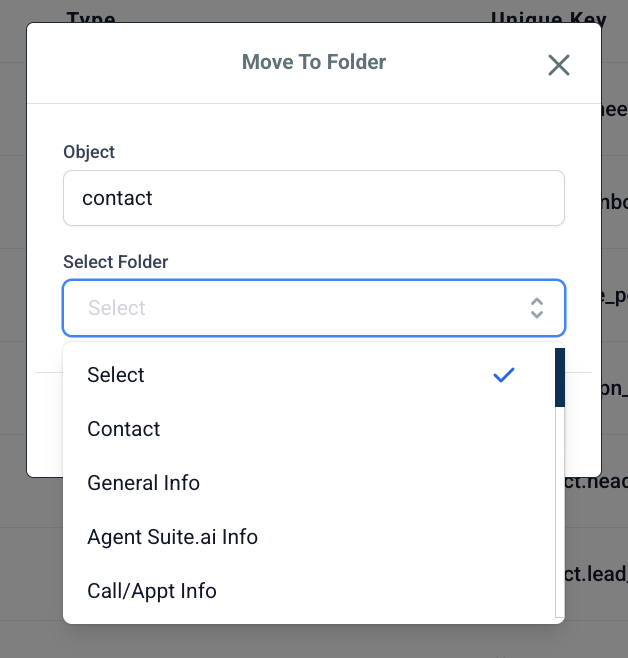Click the up-down chevron in folder dropdown
This screenshot has width=628, height=658.
click(537, 308)
